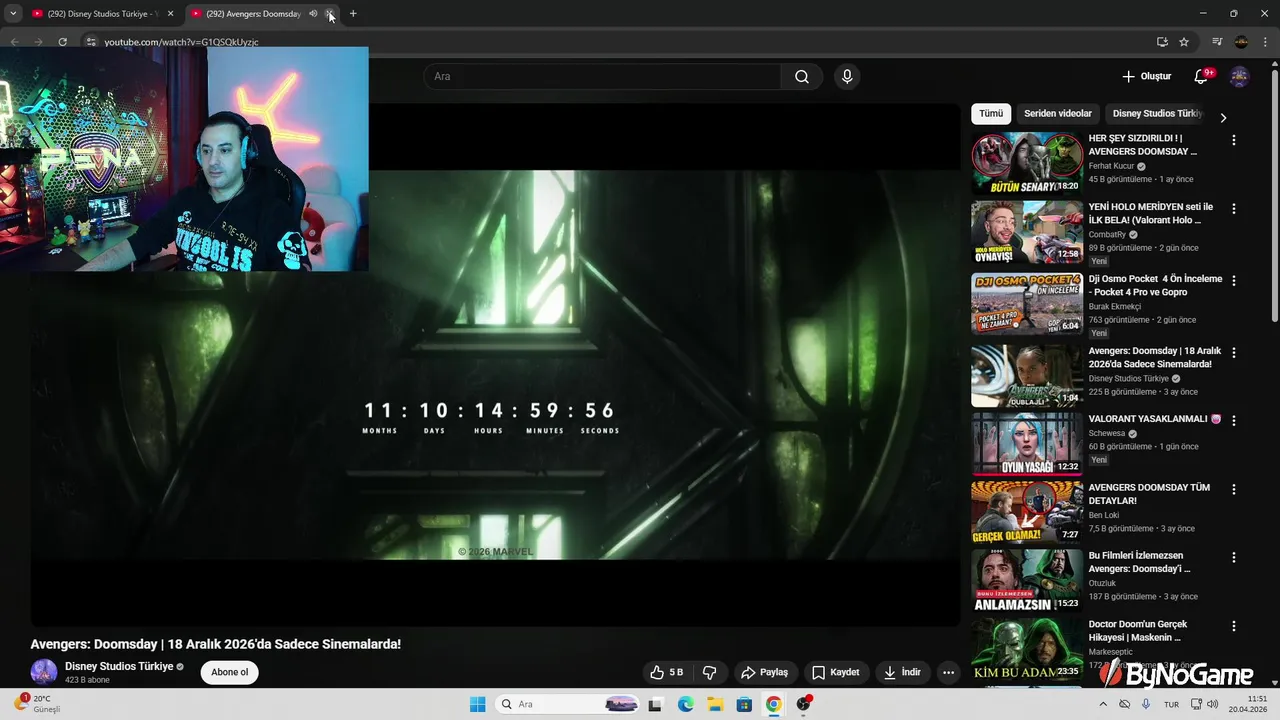Viewport: 1280px width, 720px height.
Task: Click the Paylaş share button
Action: (764, 673)
